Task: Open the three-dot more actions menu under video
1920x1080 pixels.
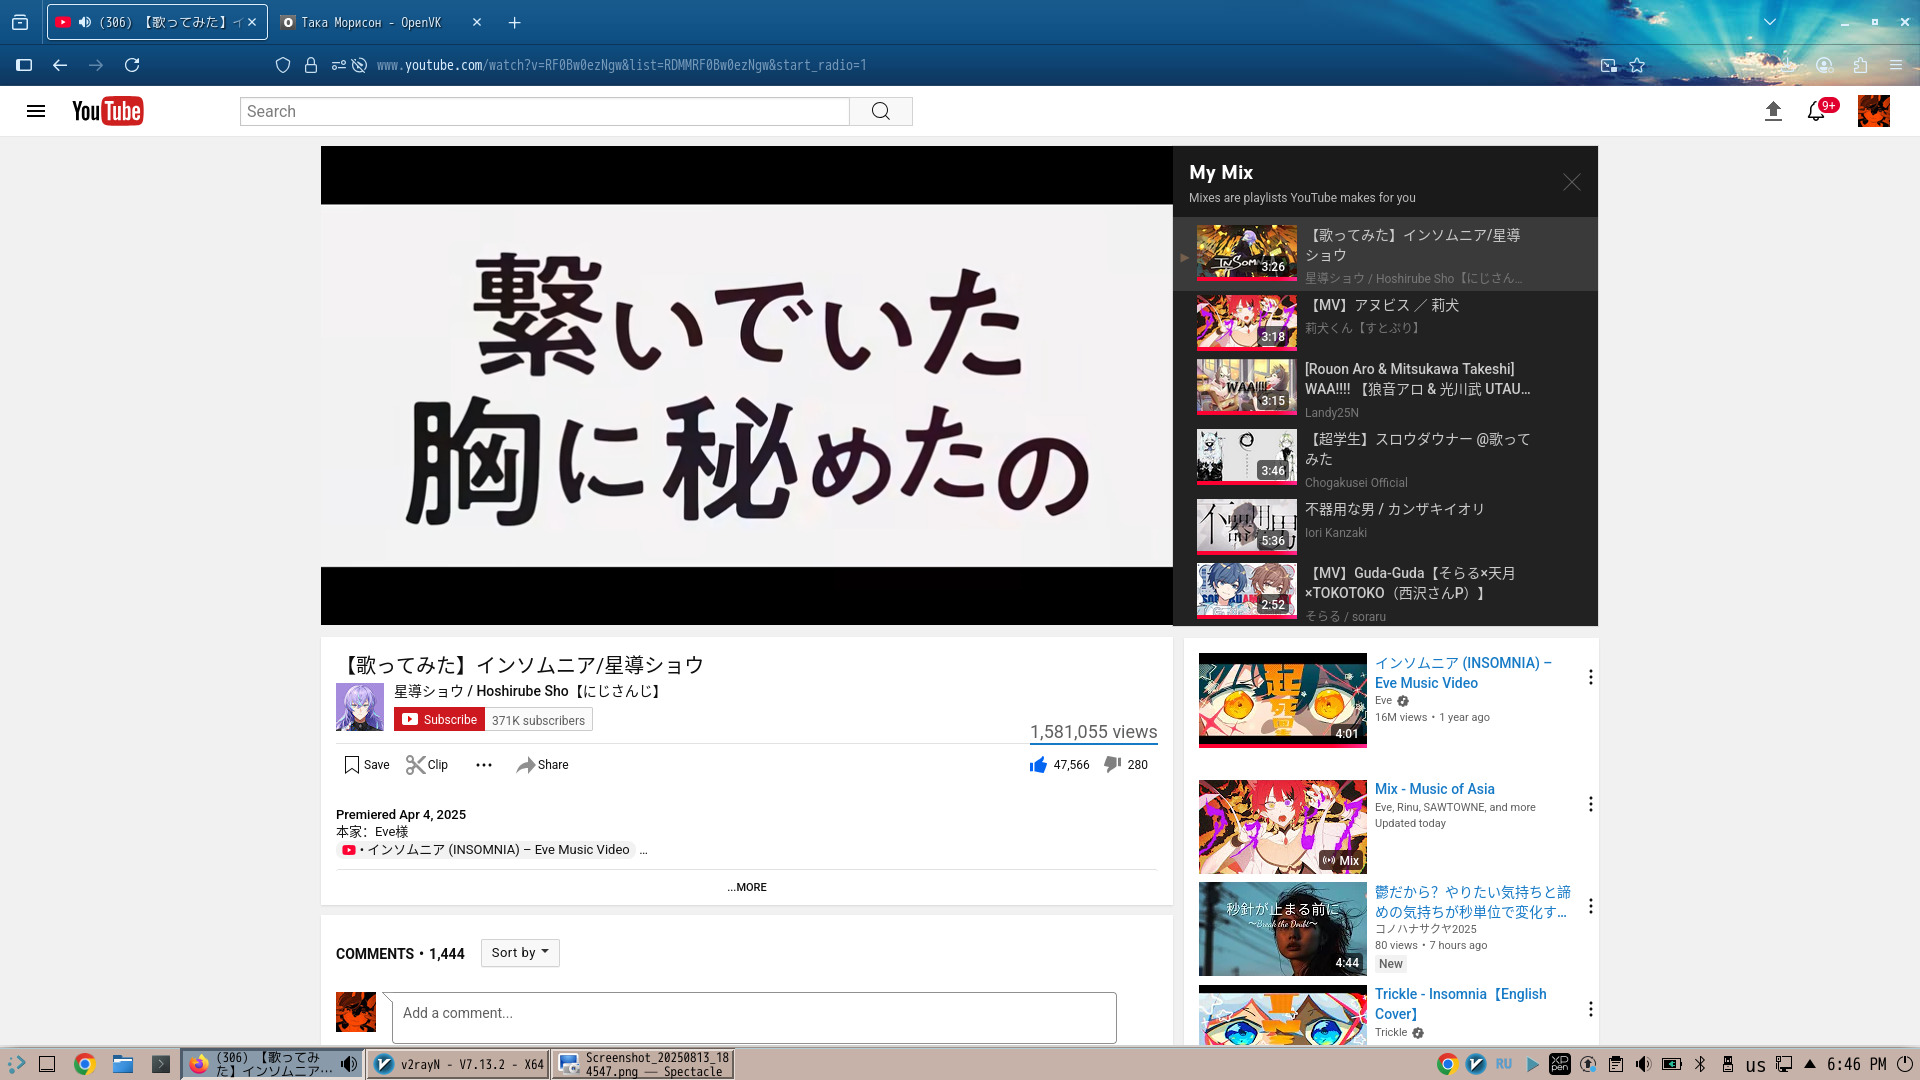Action: point(484,765)
